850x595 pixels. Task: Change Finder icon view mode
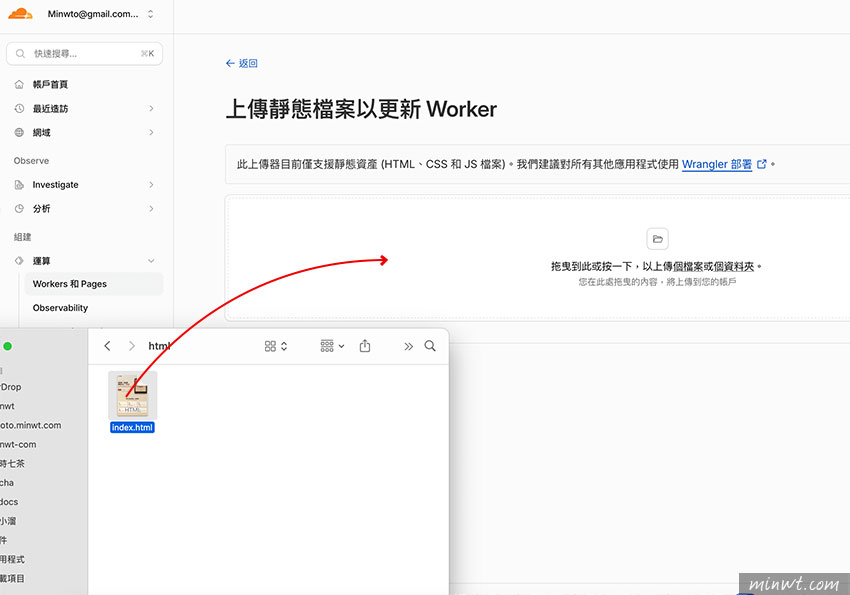275,346
